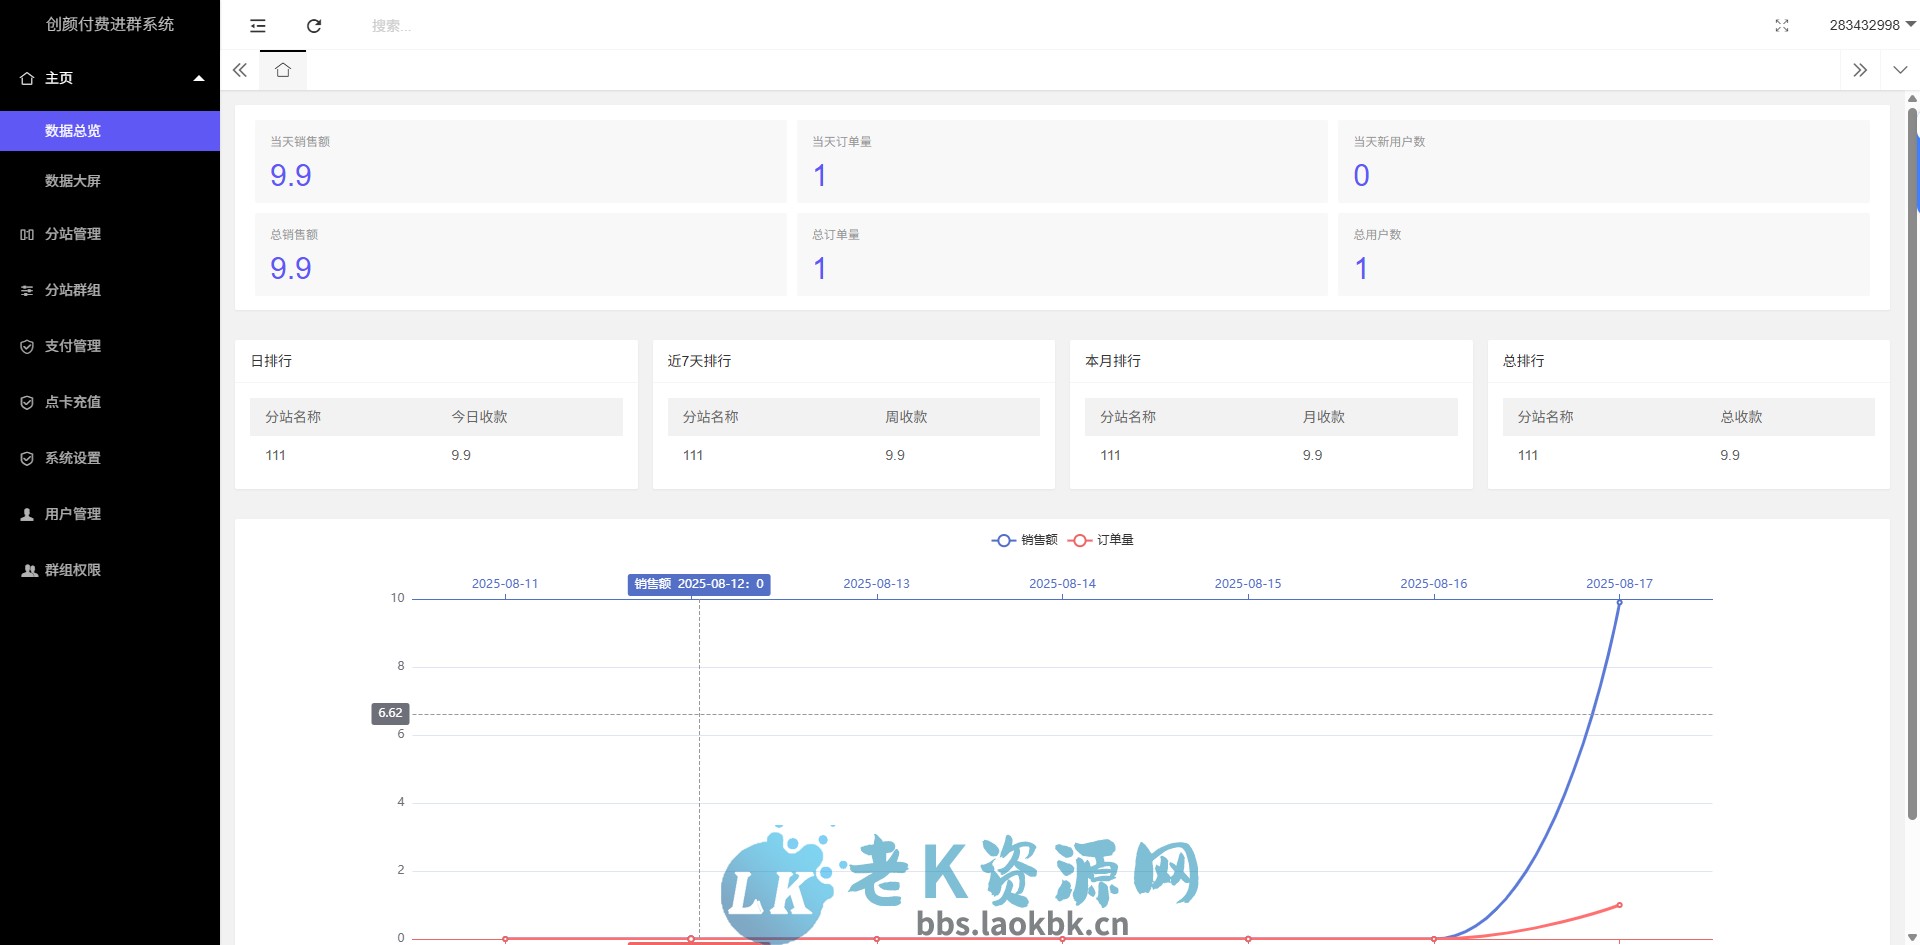Collapse the sidebar using the hamburger icon
Screen dimensions: 1920x945
click(x=257, y=25)
